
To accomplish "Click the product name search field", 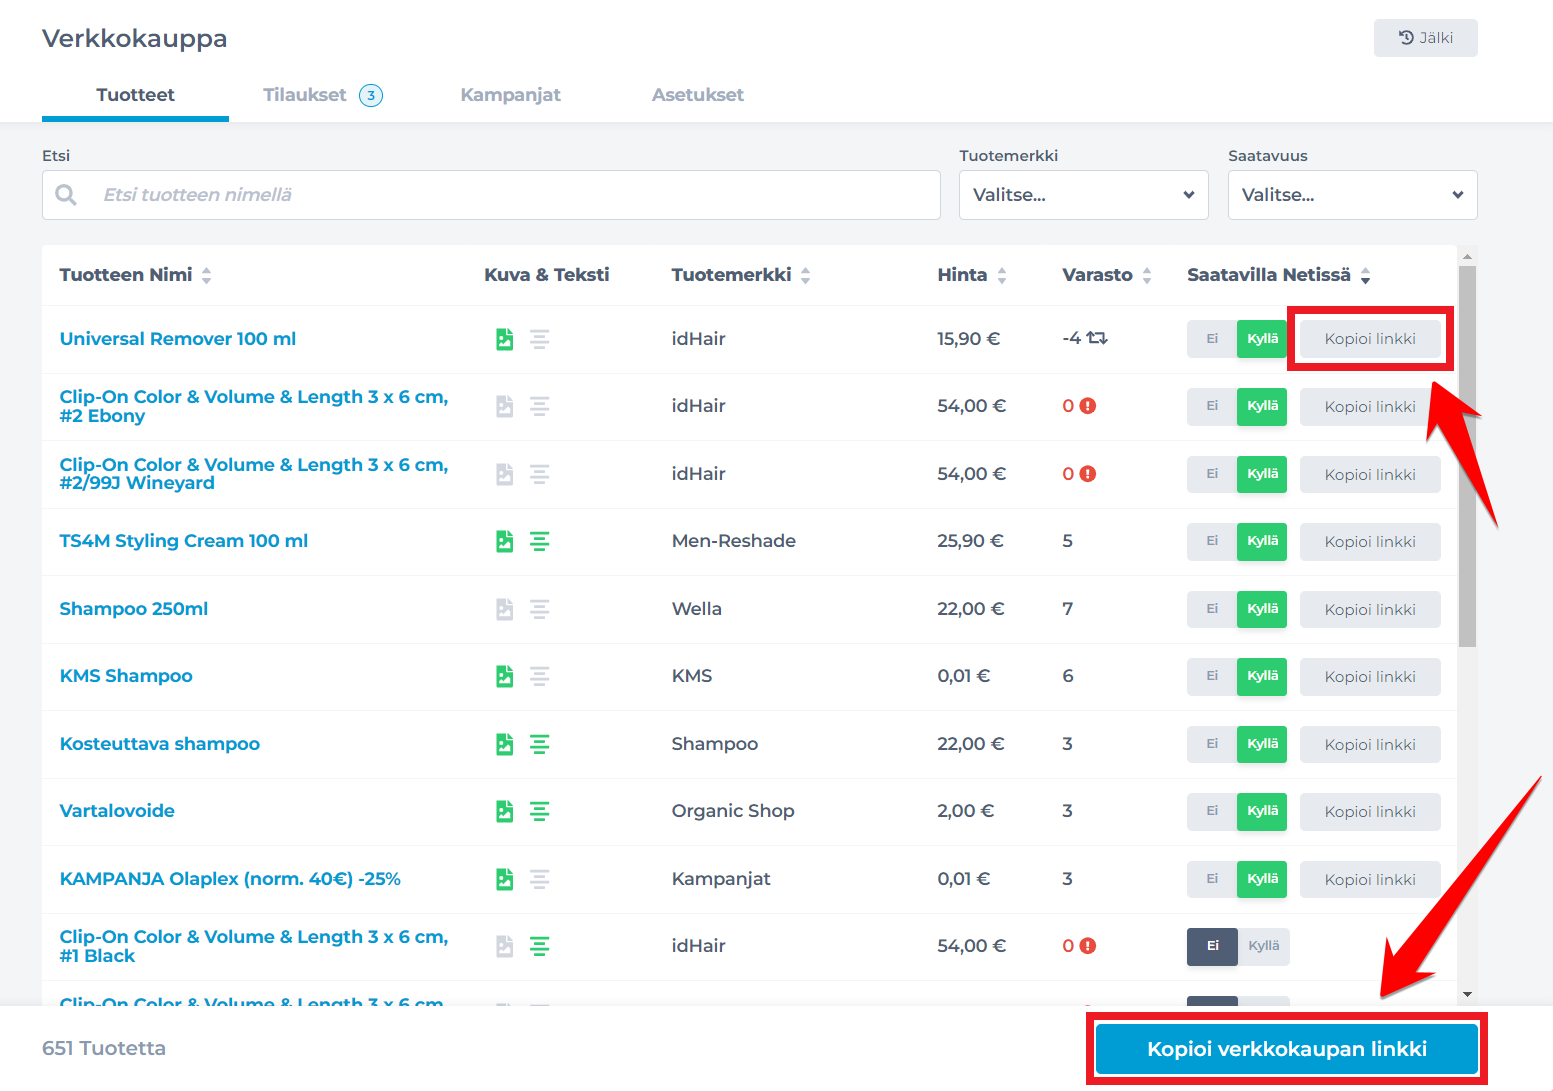I will tap(491, 195).
